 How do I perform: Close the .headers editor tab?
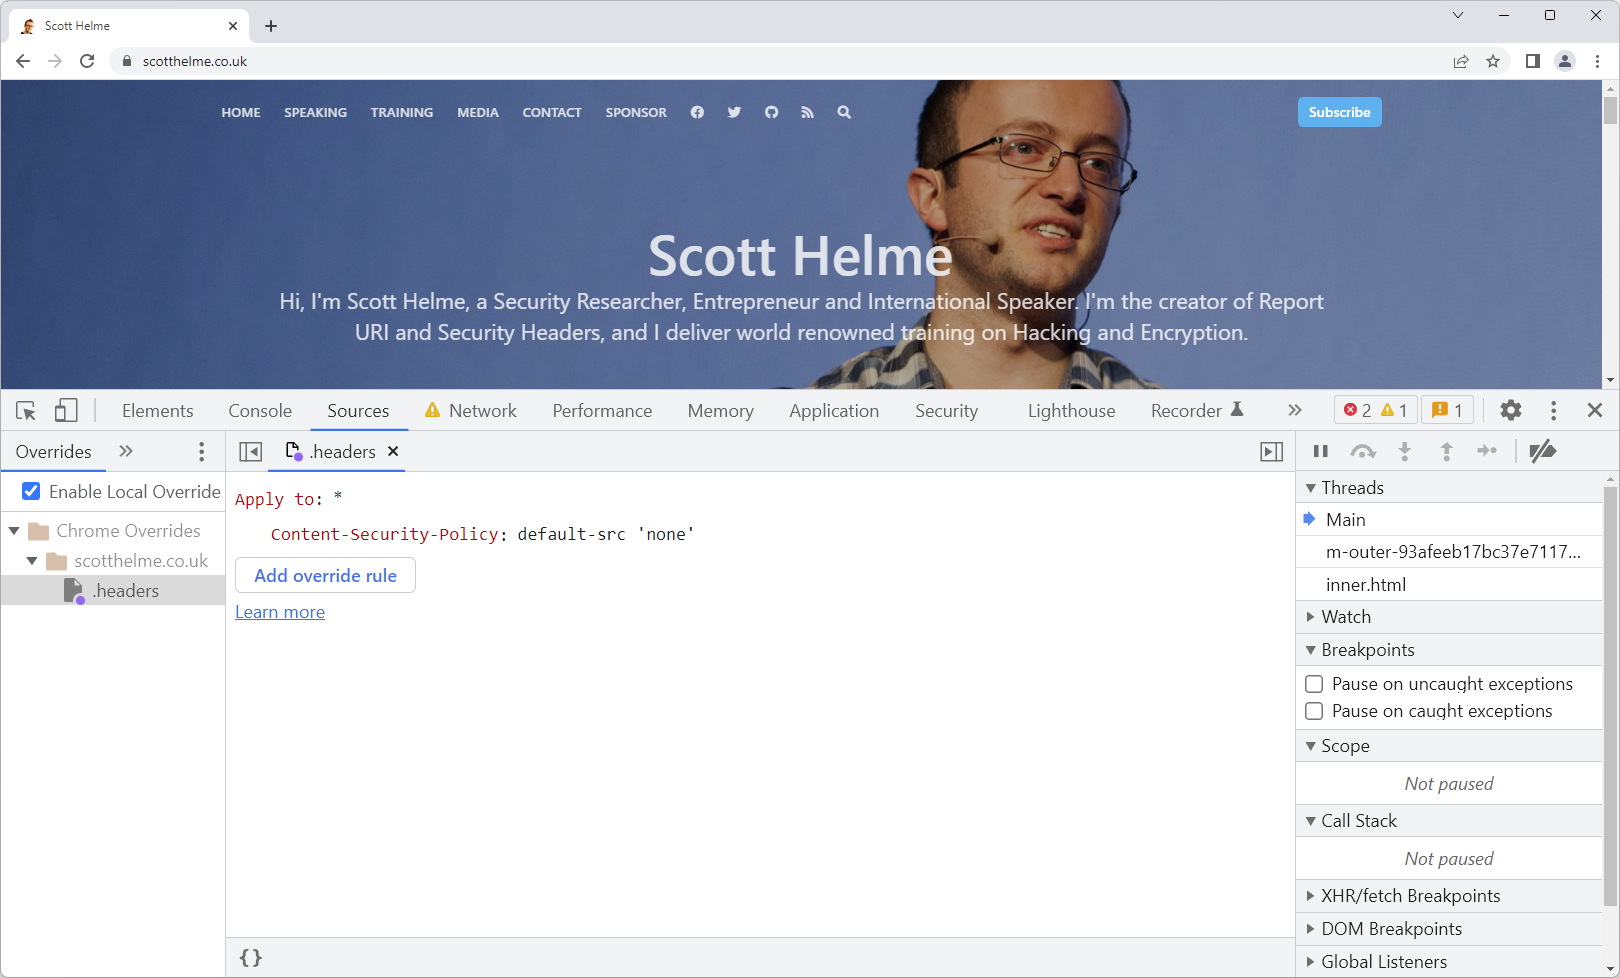coord(394,451)
